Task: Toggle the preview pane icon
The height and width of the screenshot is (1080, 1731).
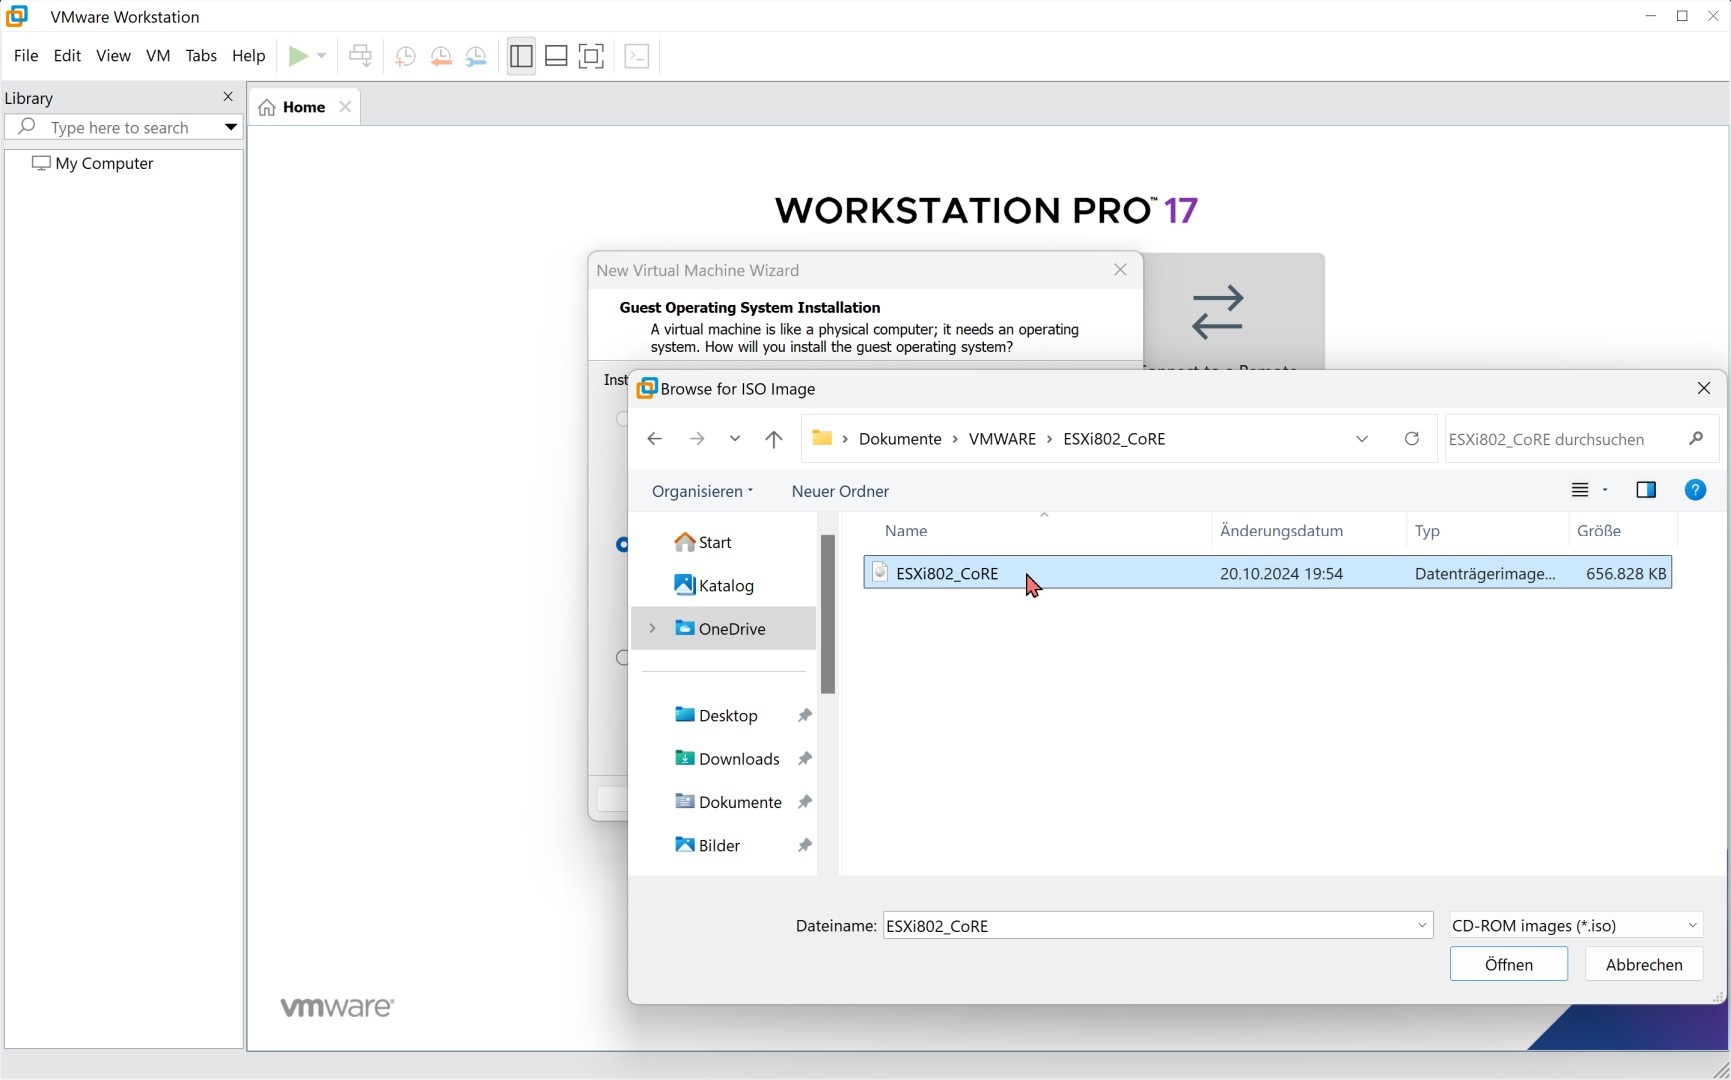Action: tap(1646, 490)
